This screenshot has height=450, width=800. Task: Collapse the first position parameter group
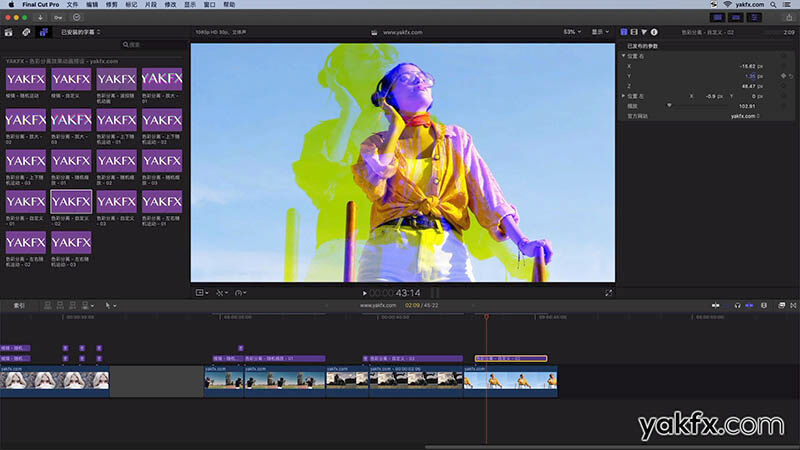(x=623, y=56)
